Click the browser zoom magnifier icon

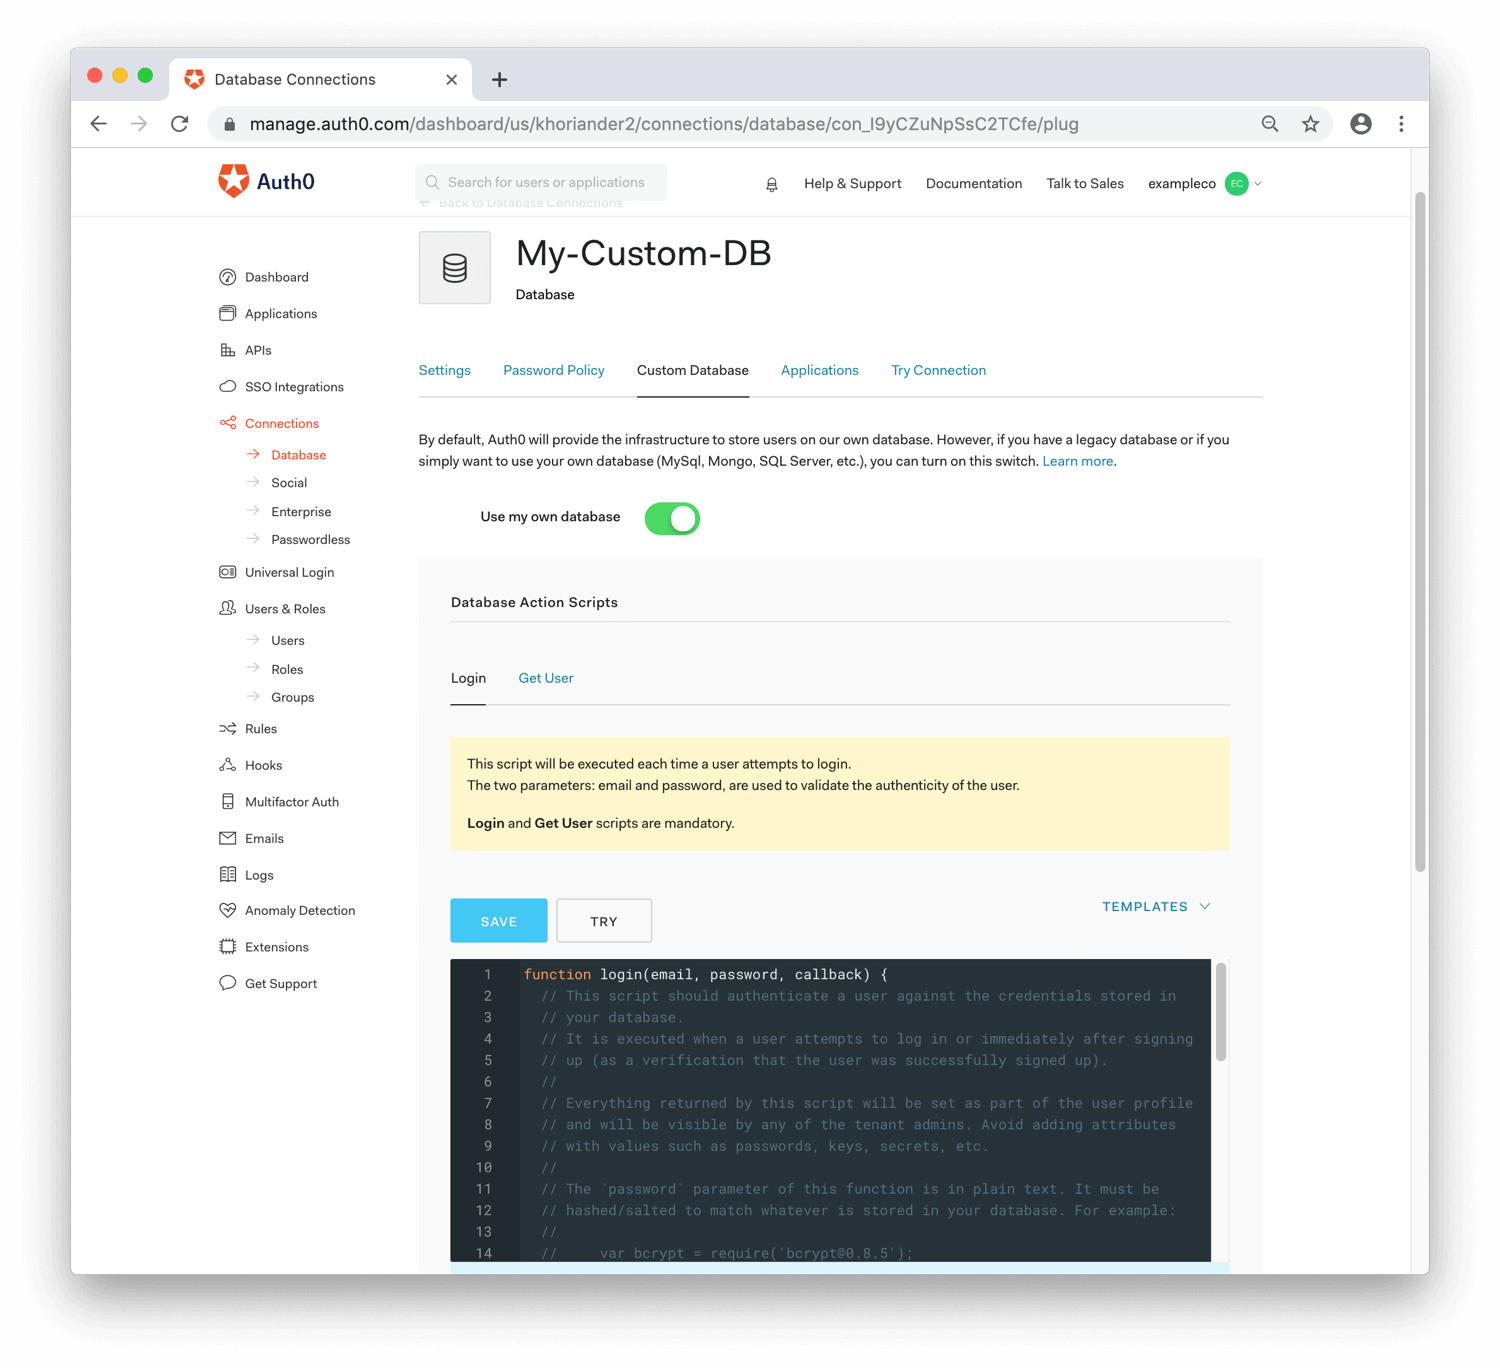tap(1270, 124)
